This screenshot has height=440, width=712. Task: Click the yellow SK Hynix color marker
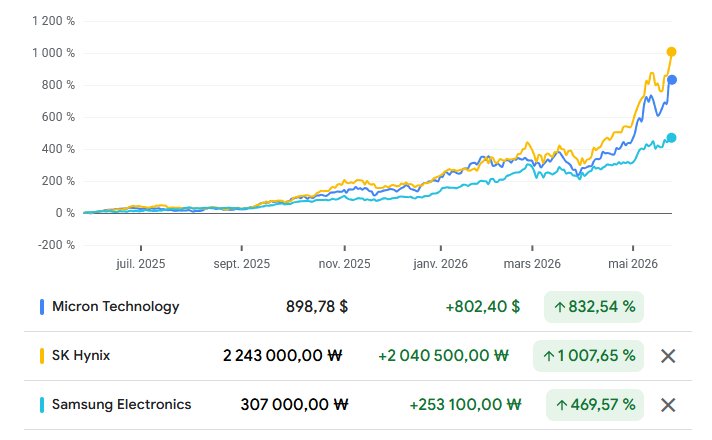coord(42,356)
